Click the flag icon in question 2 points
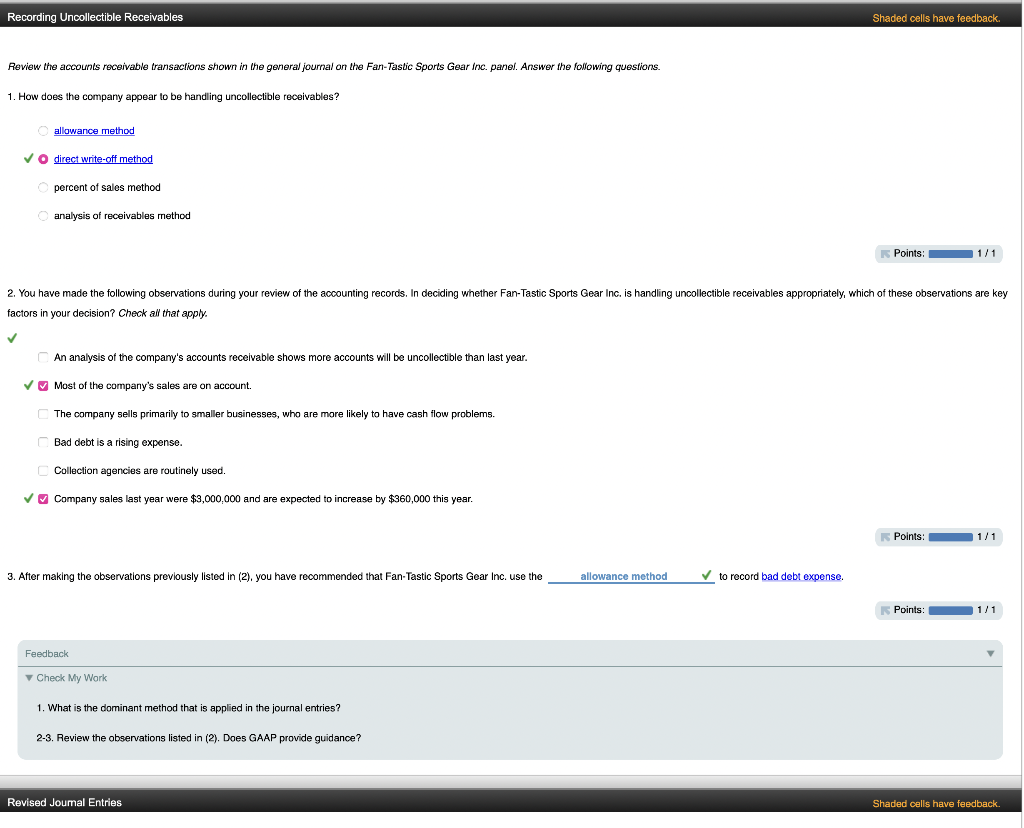 [885, 537]
